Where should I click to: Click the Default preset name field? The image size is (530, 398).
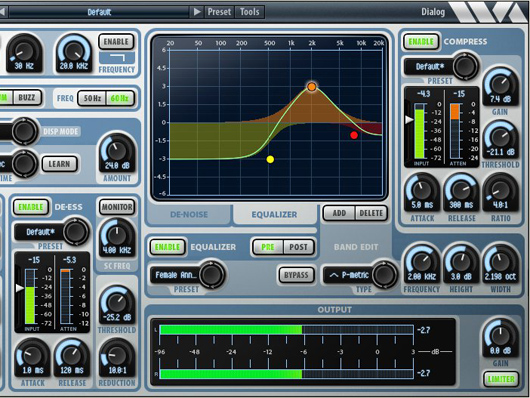(99, 12)
